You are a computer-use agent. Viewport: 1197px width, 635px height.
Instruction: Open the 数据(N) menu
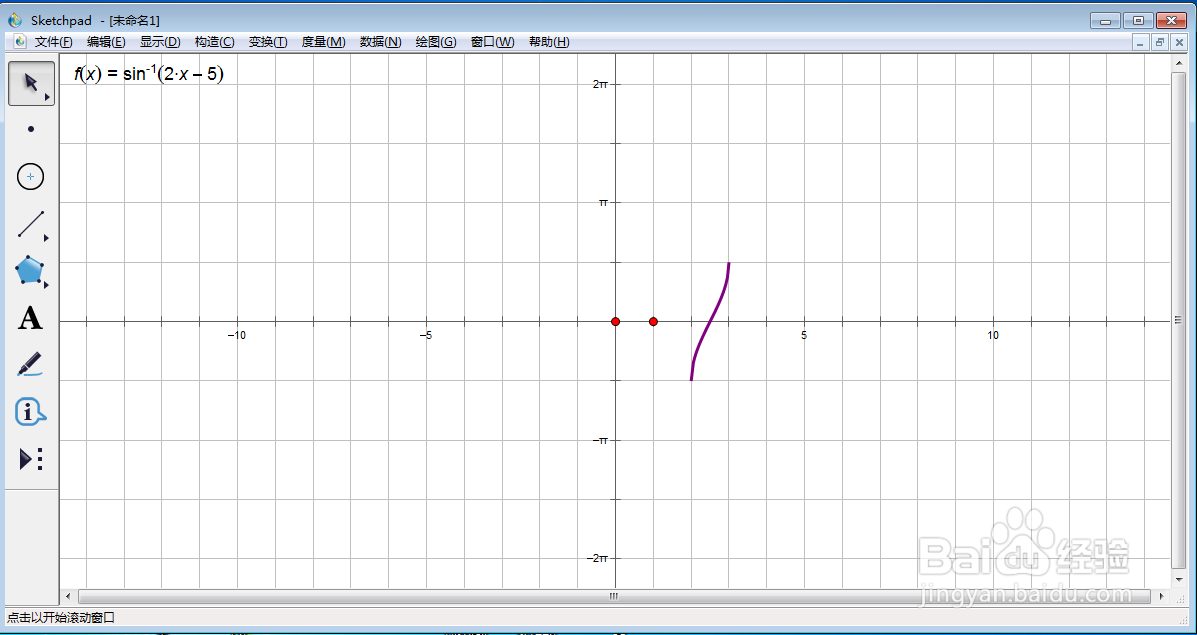pos(380,42)
